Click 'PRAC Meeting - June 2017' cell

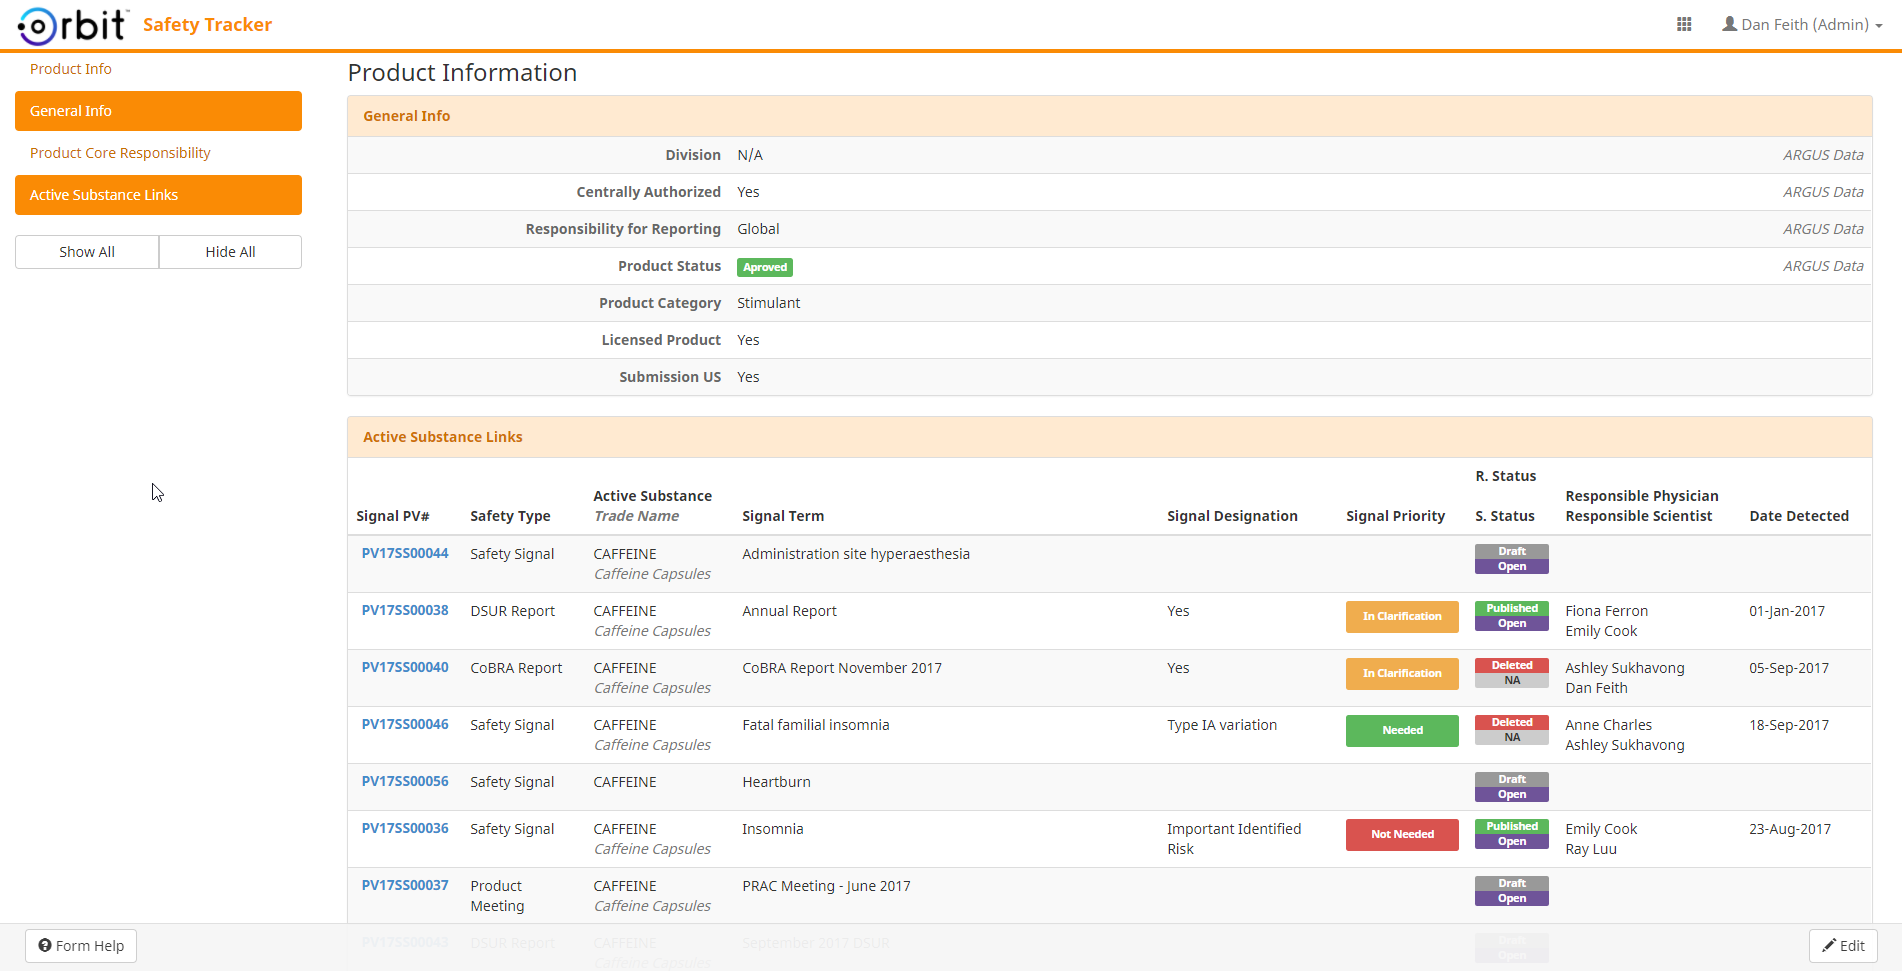click(826, 886)
